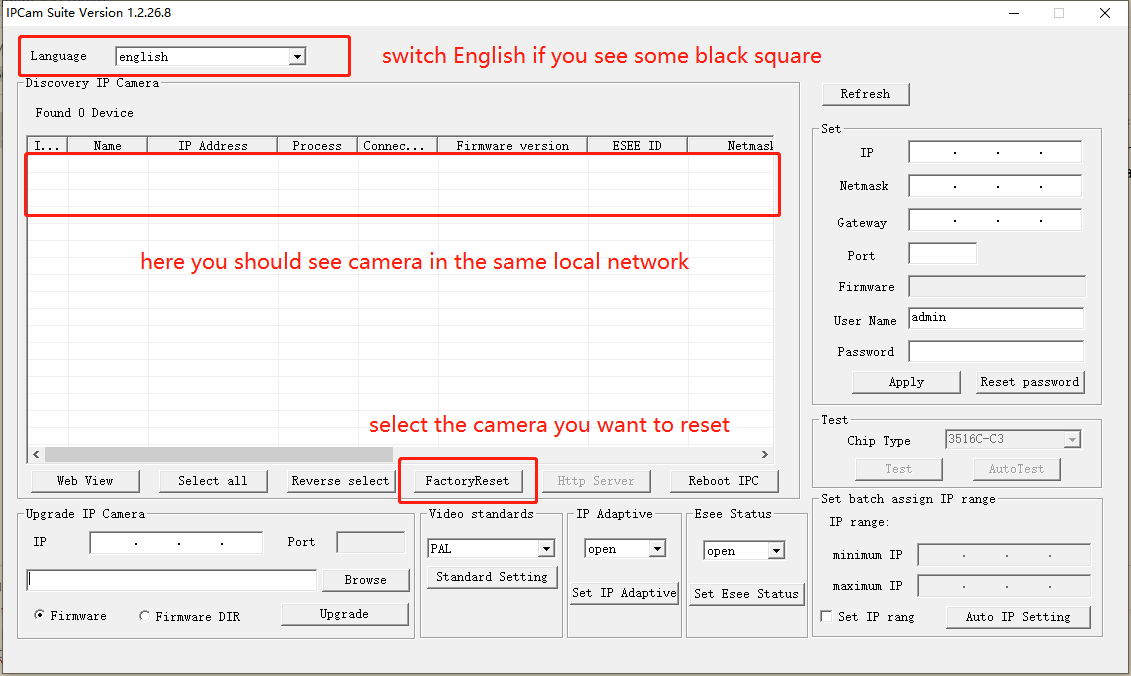This screenshot has width=1131, height=676.
Task: Click the Browse button for firmware file
Action: (x=365, y=580)
